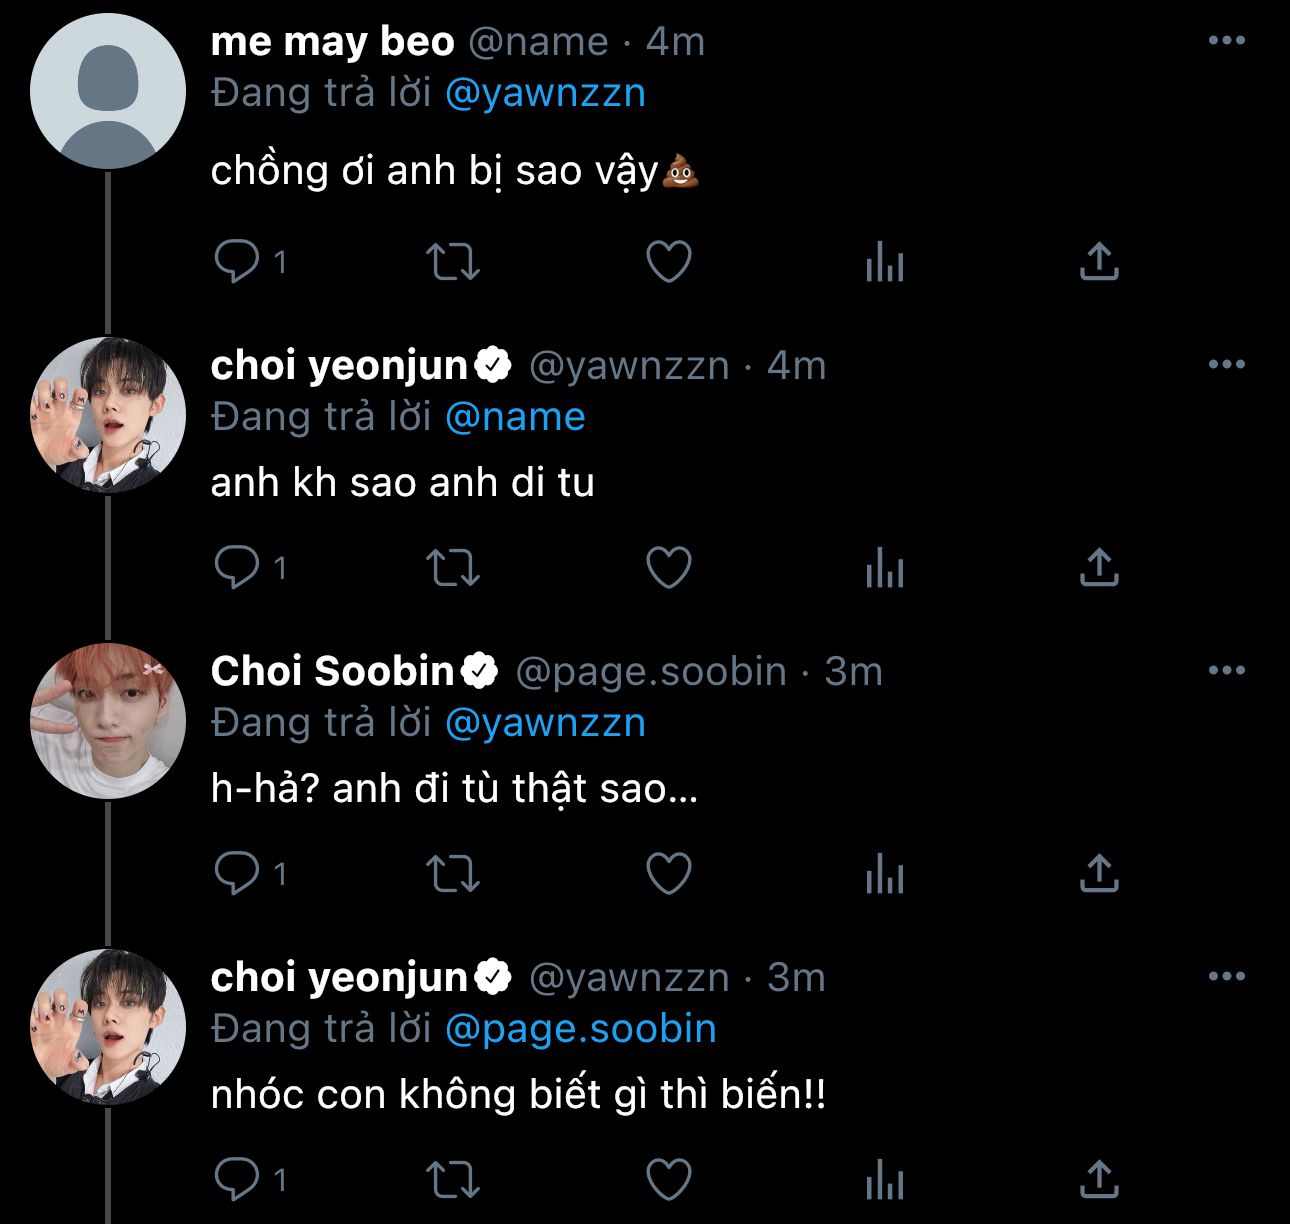Image resolution: width=1290 pixels, height=1224 pixels.
Task: View analytics for the "anh kh sao" tweet
Action: pos(884,568)
